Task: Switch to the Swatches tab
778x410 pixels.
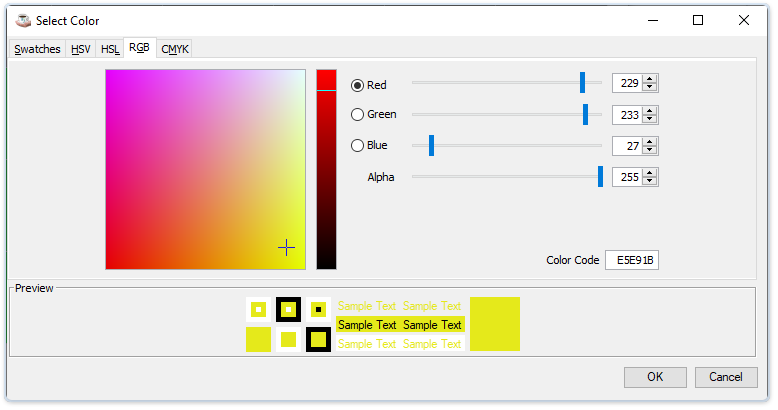Action: click(37, 49)
